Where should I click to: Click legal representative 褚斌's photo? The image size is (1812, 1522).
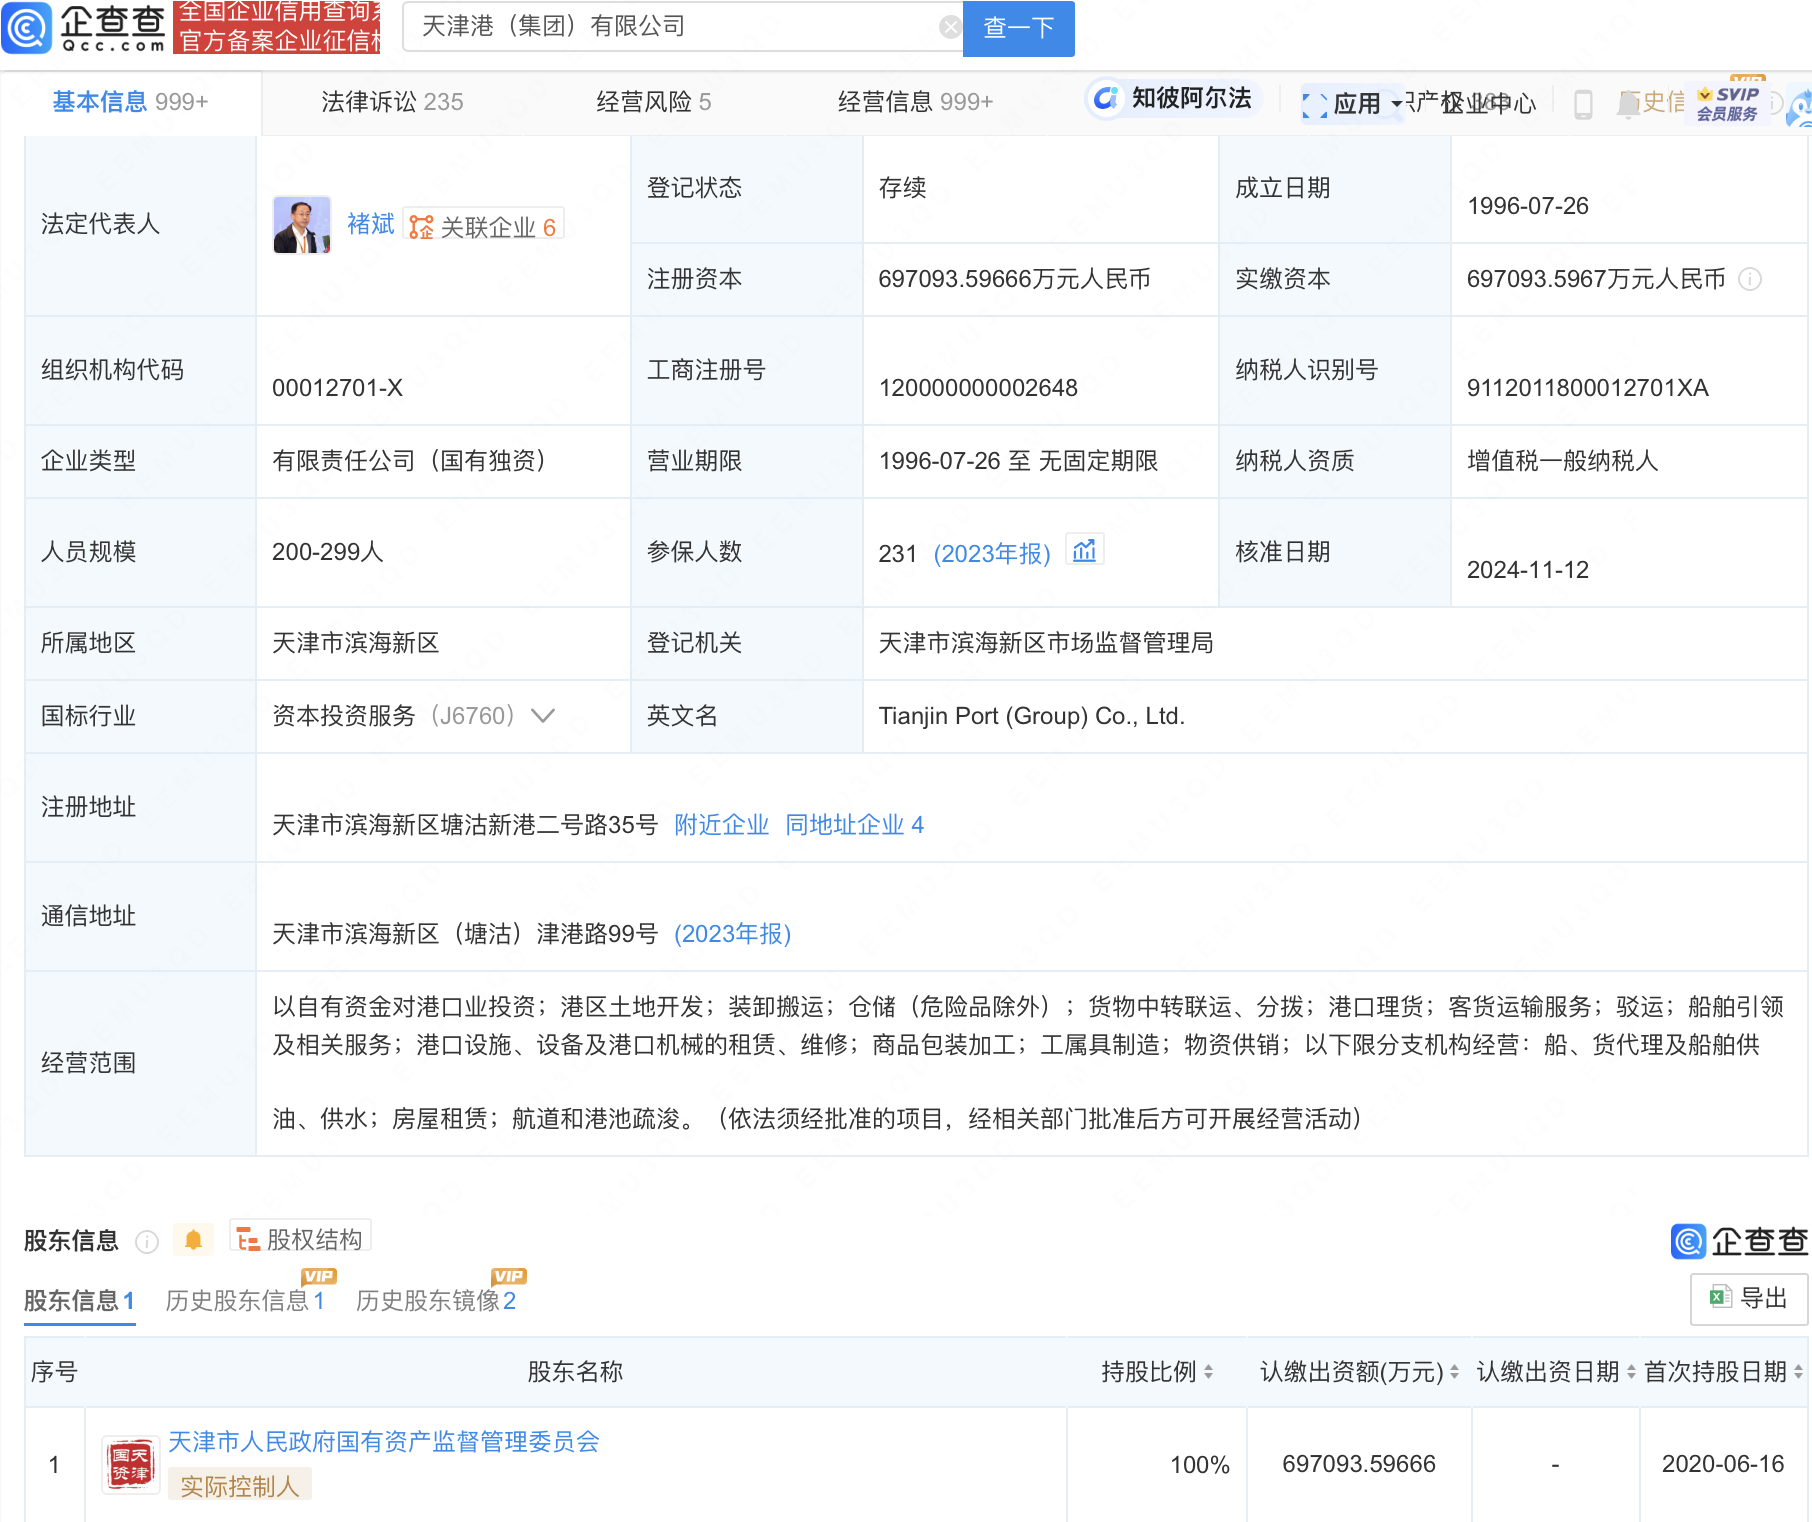click(x=301, y=225)
